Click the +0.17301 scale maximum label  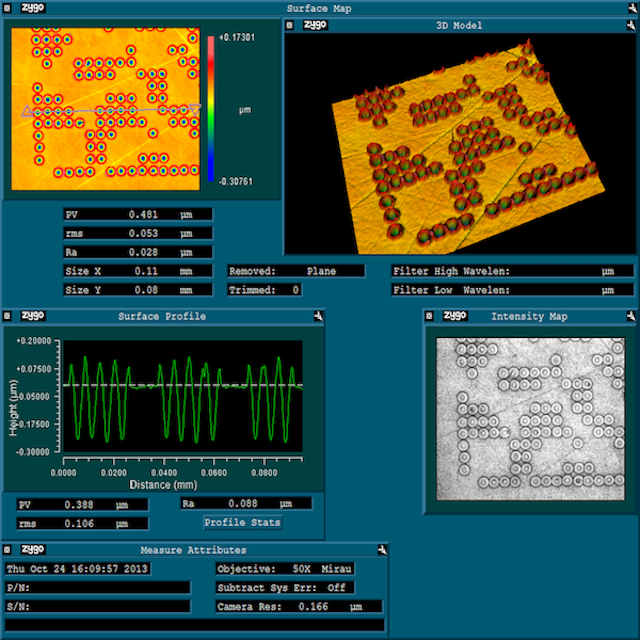tap(237, 38)
